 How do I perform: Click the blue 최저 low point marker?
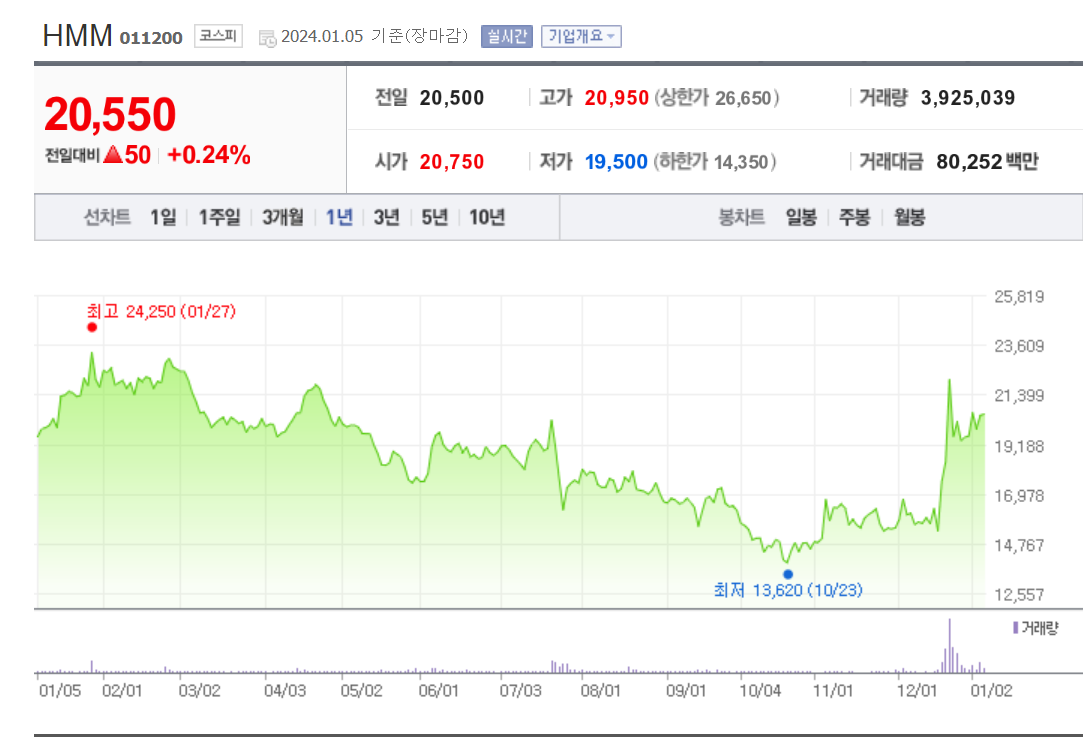(788, 574)
